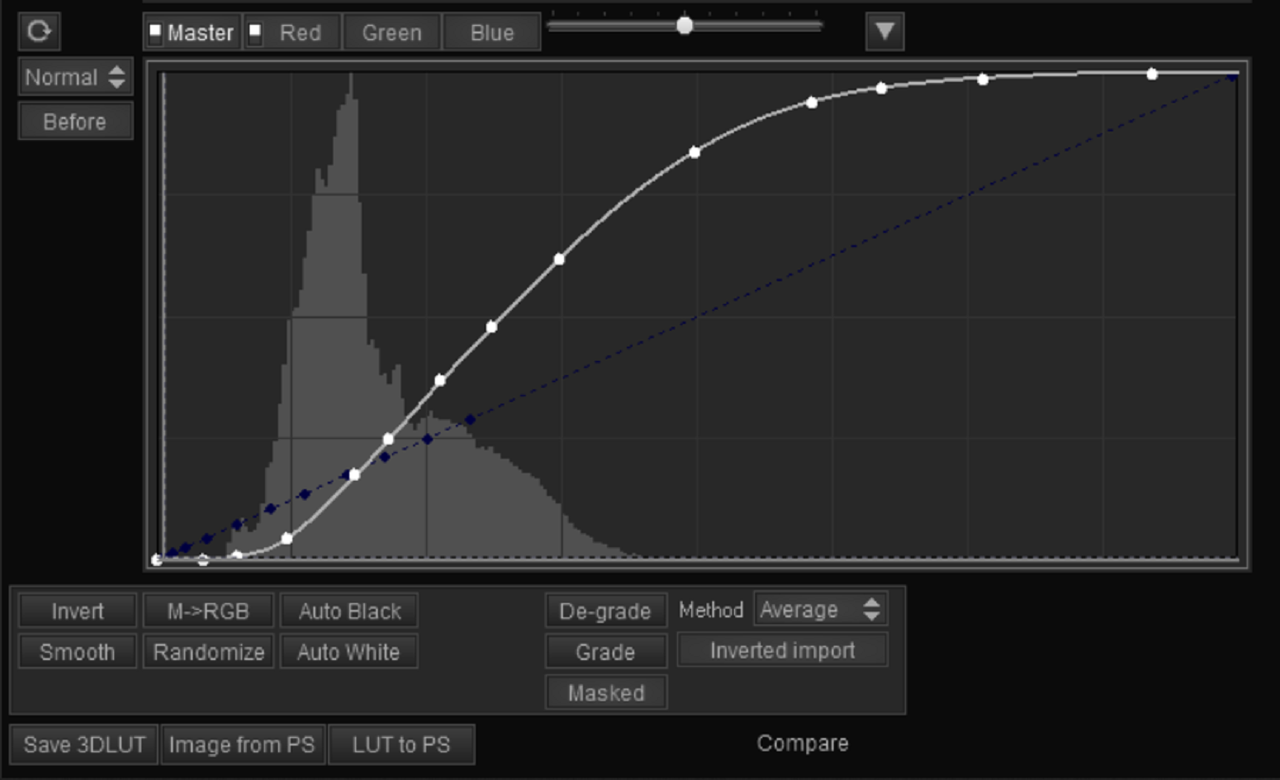Click the Inverted import button

782,651
